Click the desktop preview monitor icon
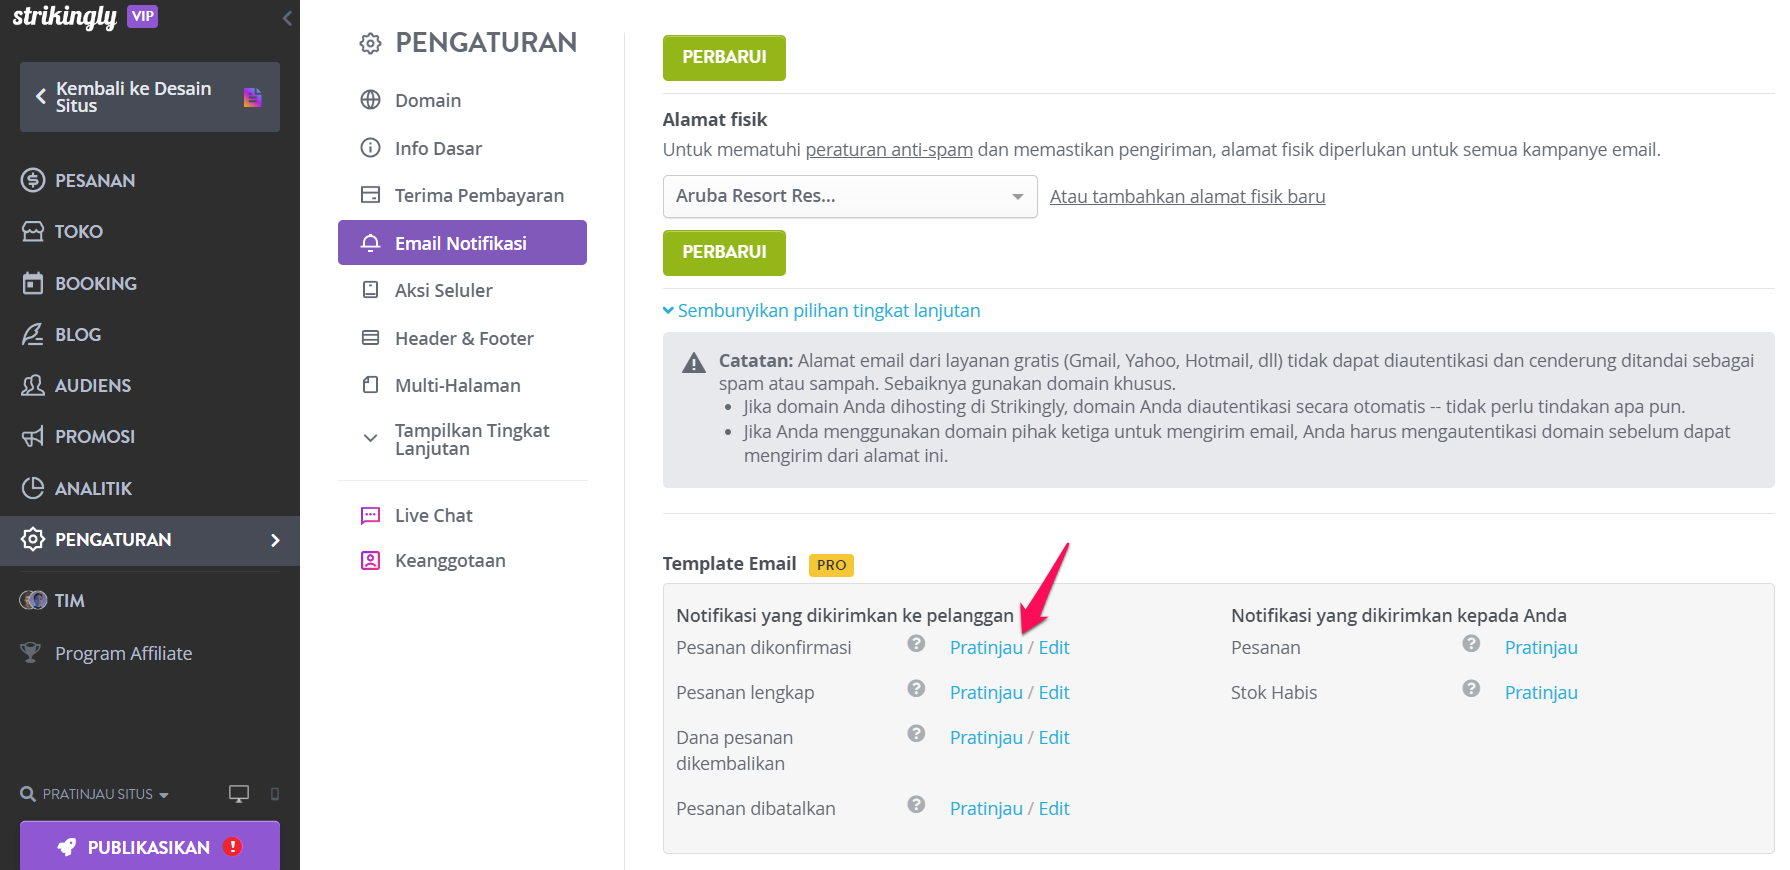Viewport: 1790px width, 870px height. click(239, 794)
